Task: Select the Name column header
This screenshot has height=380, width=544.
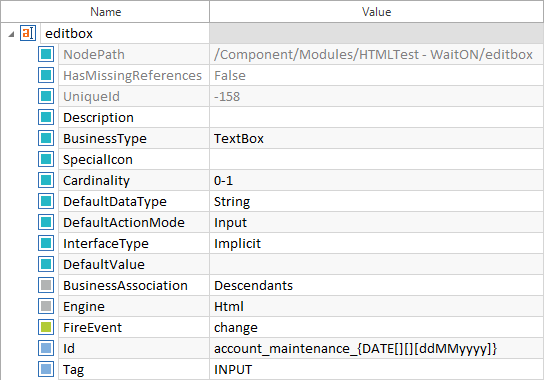Action: 105,12
